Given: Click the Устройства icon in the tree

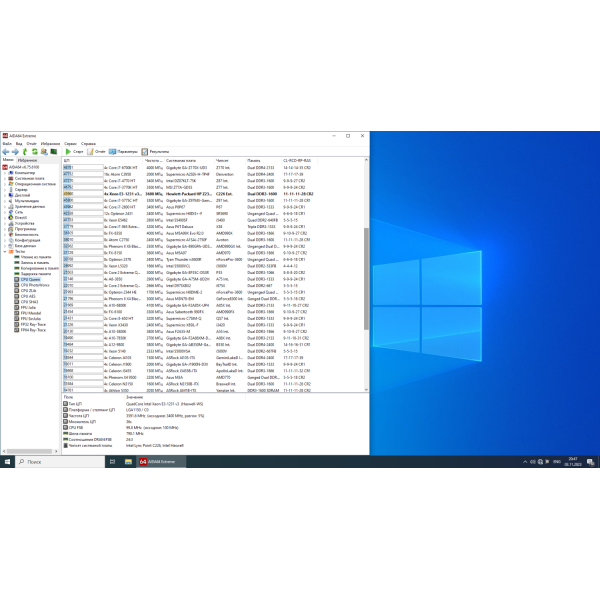Looking at the screenshot, I should point(11,223).
